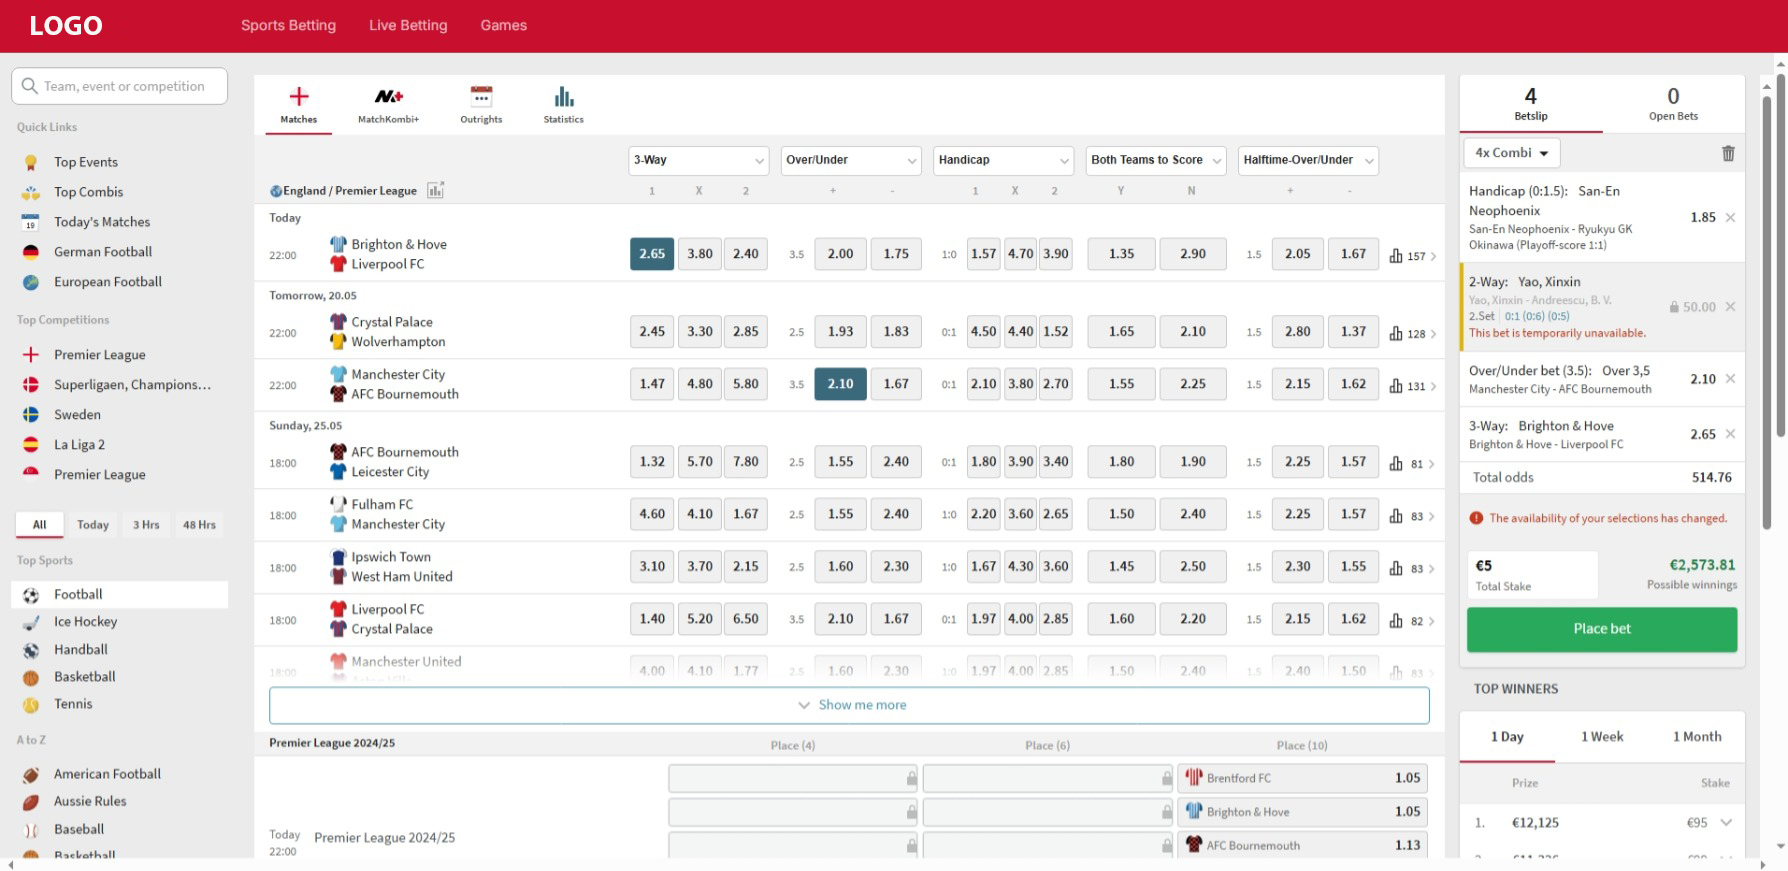1788x871 pixels.
Task: Open the Handicap market dropdown
Action: tap(1004, 160)
